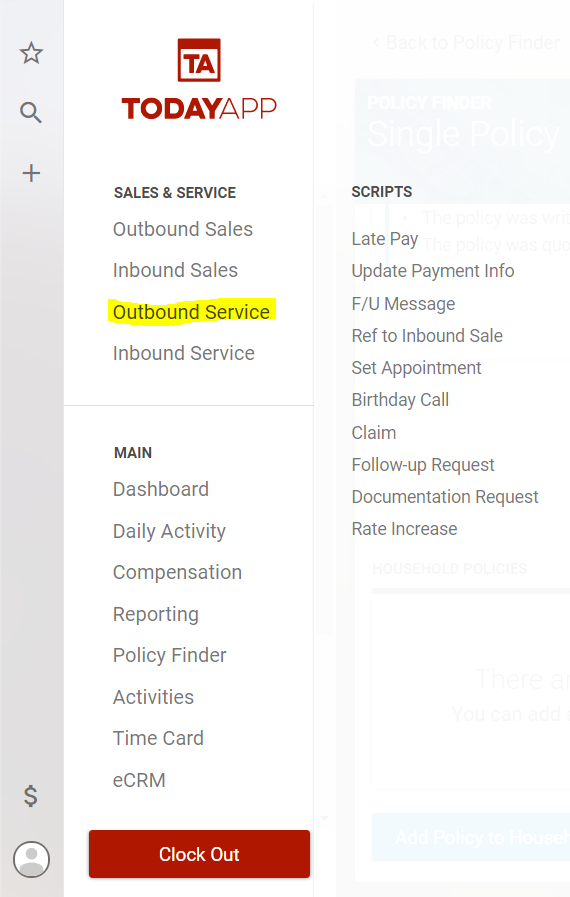
Task: Click the TodayApp logo
Action: (x=199, y=80)
